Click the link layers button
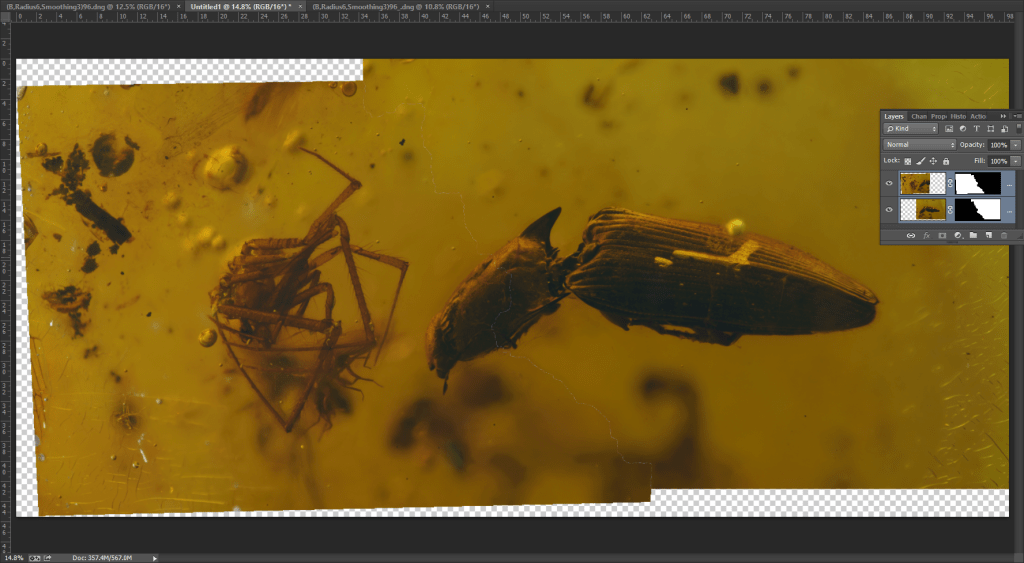This screenshot has height=563, width=1024. (910, 236)
